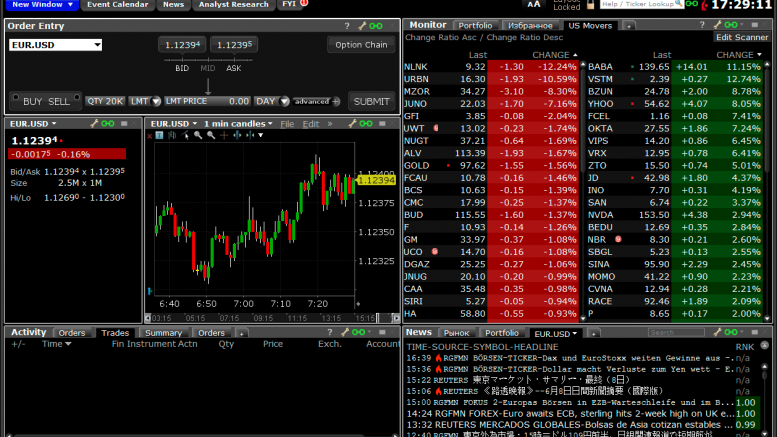
Task: Open EUR.USD symbol combo box in Order Entry
Action: point(56,45)
